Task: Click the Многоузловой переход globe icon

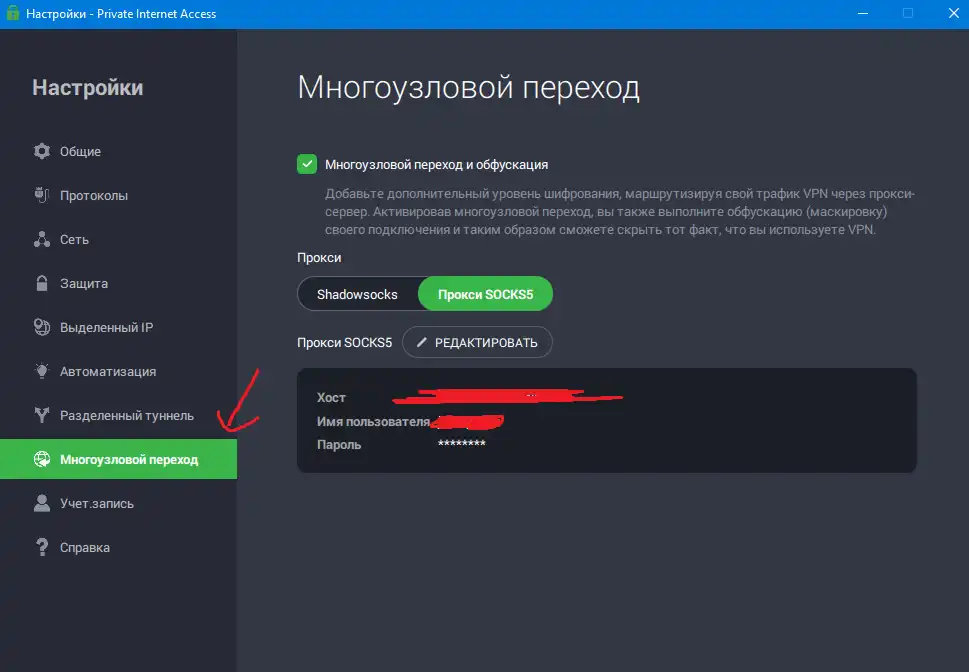Action: coord(41,459)
